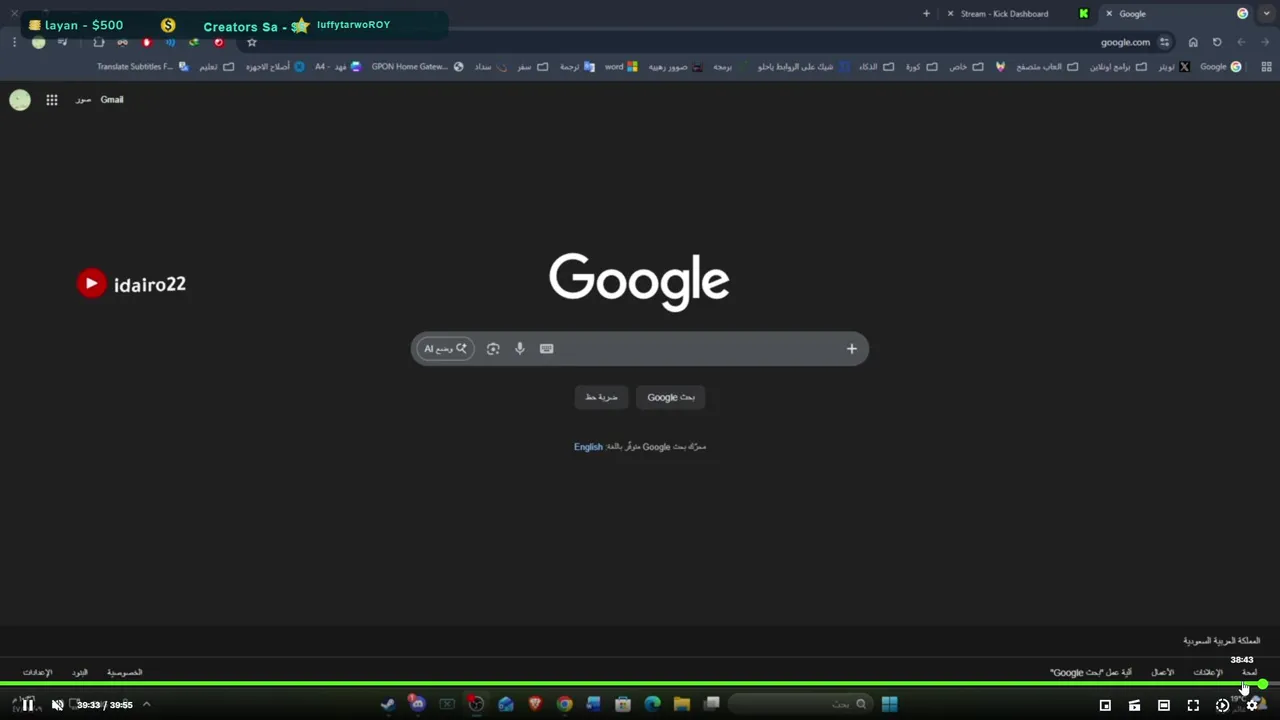Open File Explorer from taskbar

click(x=682, y=704)
